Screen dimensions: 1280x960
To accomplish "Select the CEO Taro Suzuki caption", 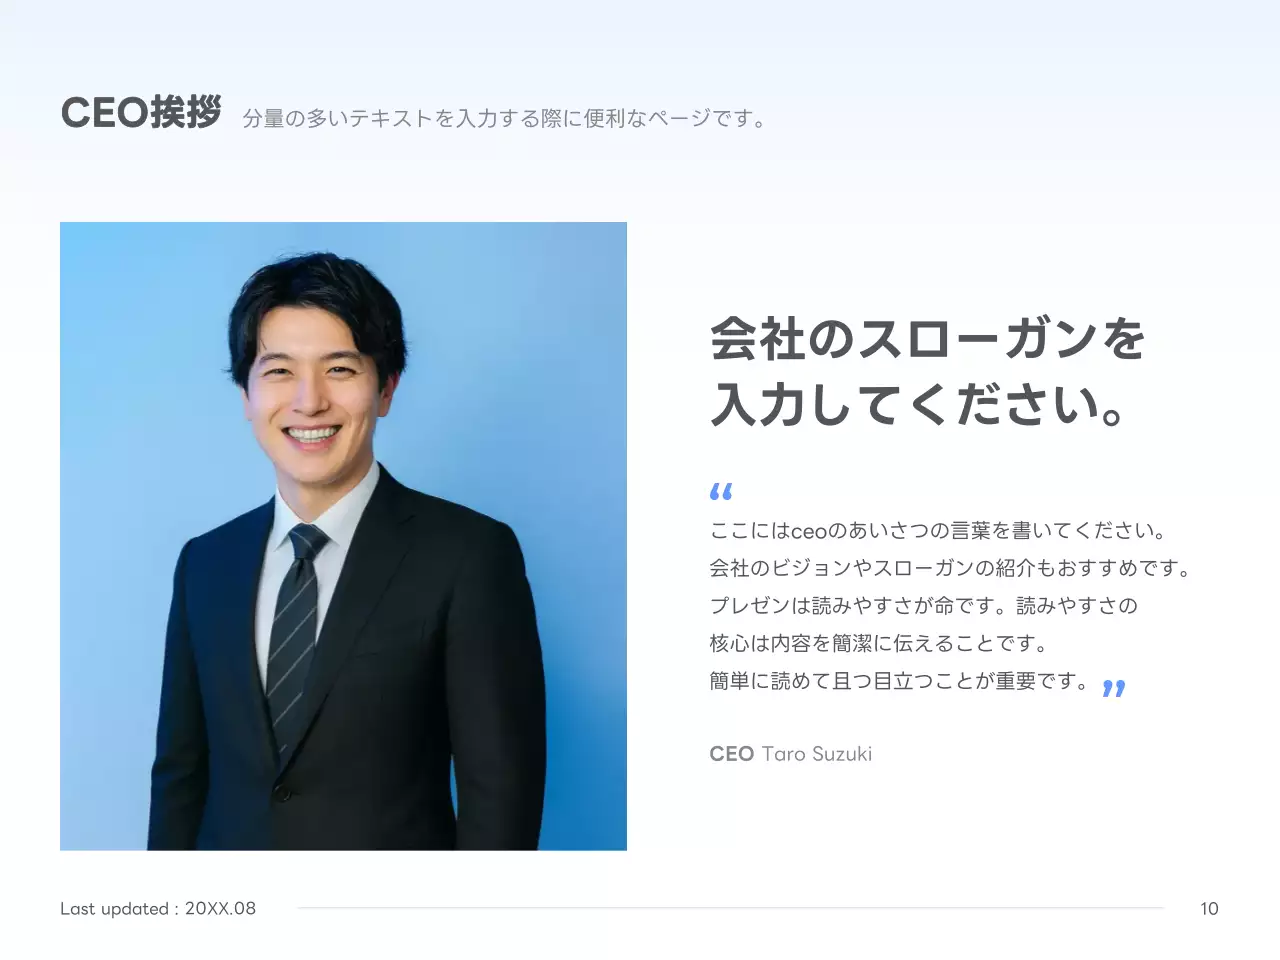I will point(791,753).
